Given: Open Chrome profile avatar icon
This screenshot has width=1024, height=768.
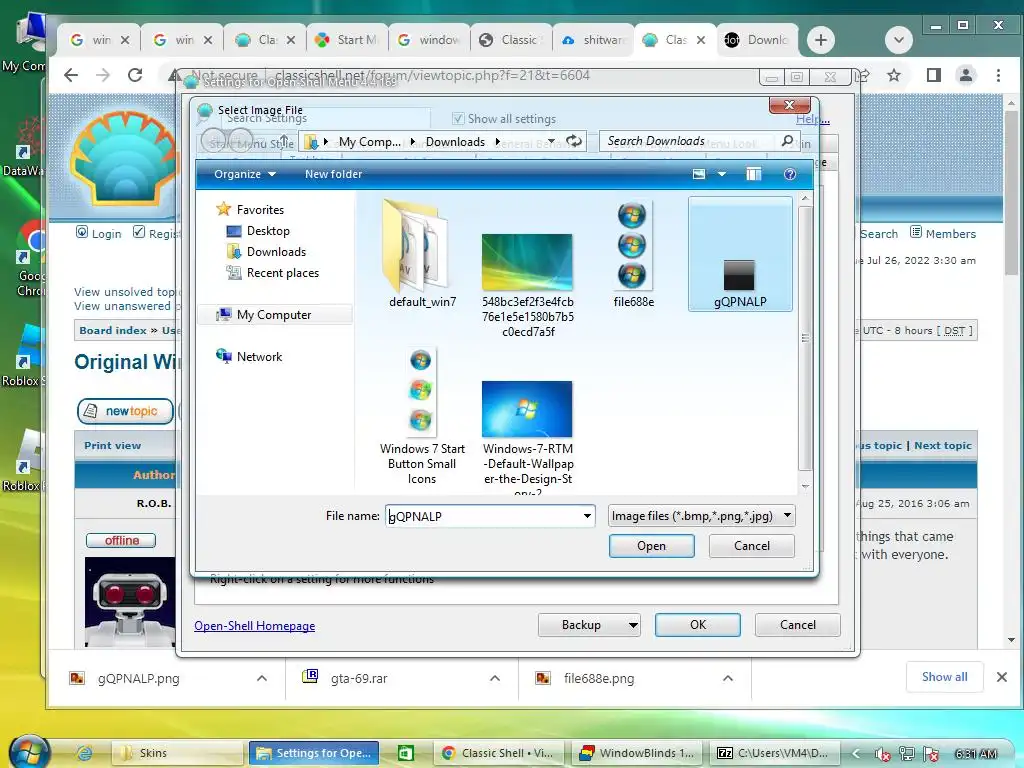Looking at the screenshot, I should pyautogui.click(x=965, y=75).
